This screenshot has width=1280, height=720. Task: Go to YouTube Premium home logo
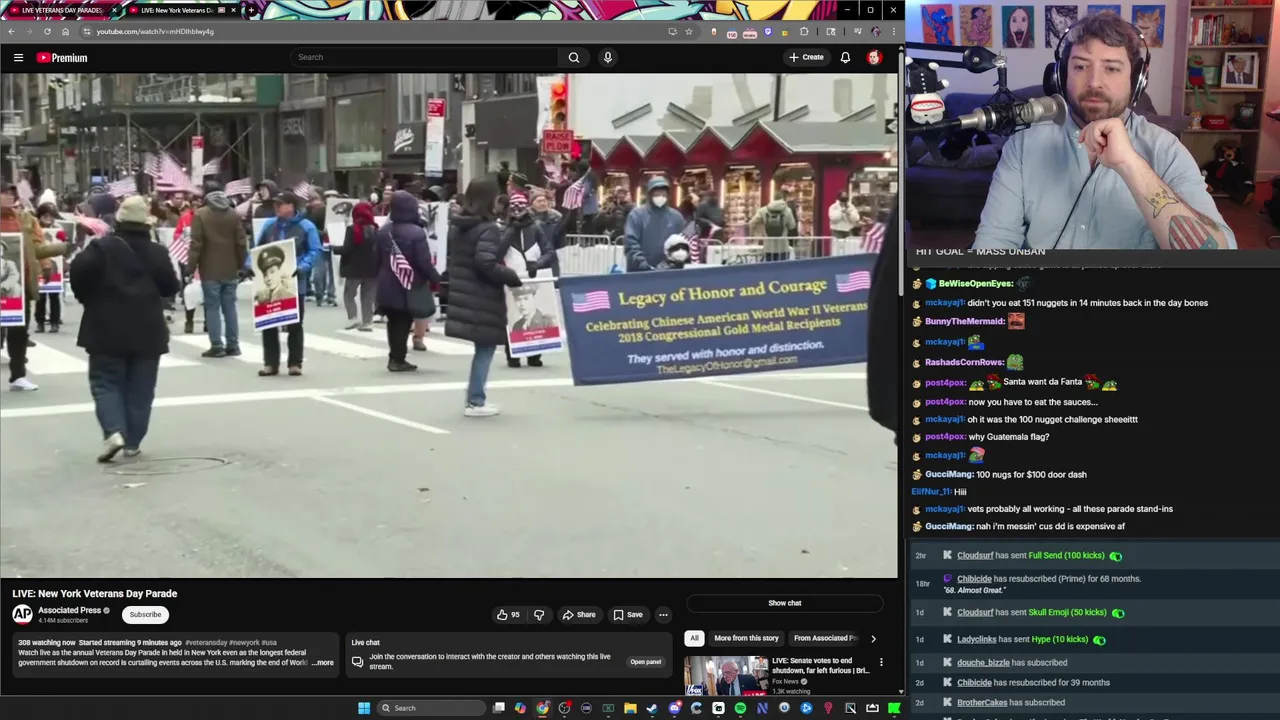(x=62, y=57)
